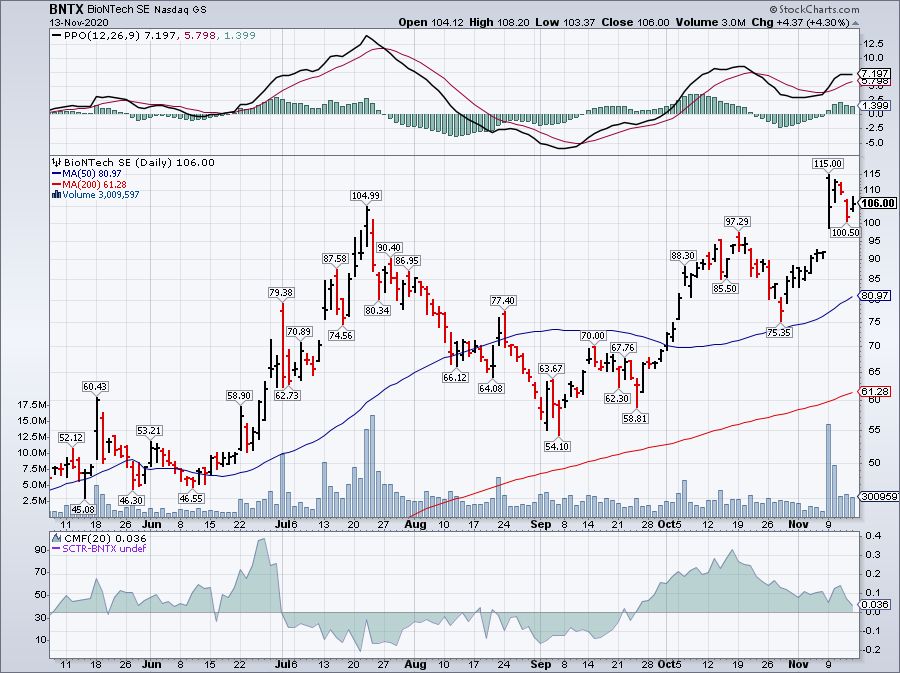Click the 79.38 price label
900x673 pixels.
click(x=281, y=293)
